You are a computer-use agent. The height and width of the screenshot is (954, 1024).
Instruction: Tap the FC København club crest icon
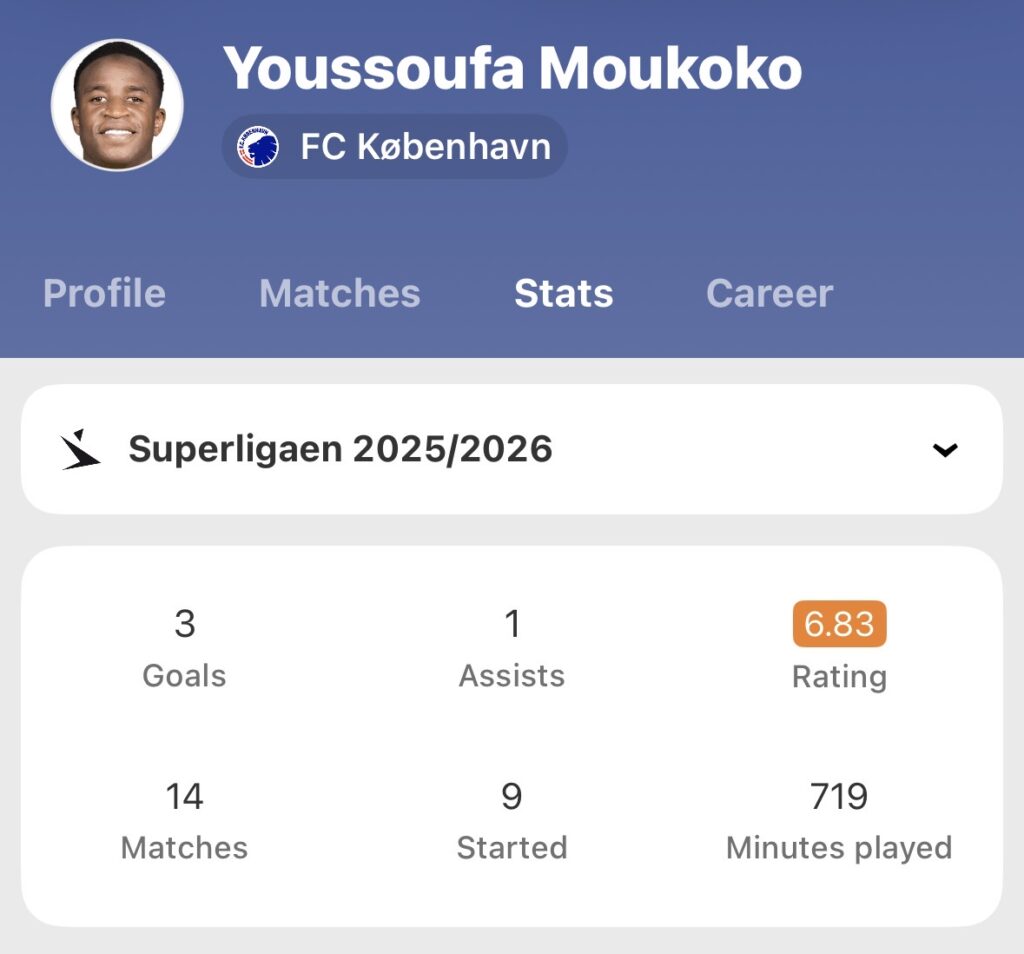258,147
